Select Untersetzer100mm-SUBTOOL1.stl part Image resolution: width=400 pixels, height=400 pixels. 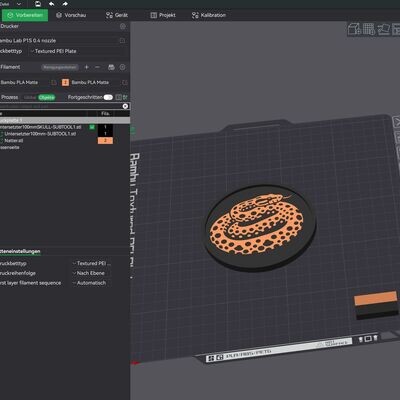[x=40, y=134]
